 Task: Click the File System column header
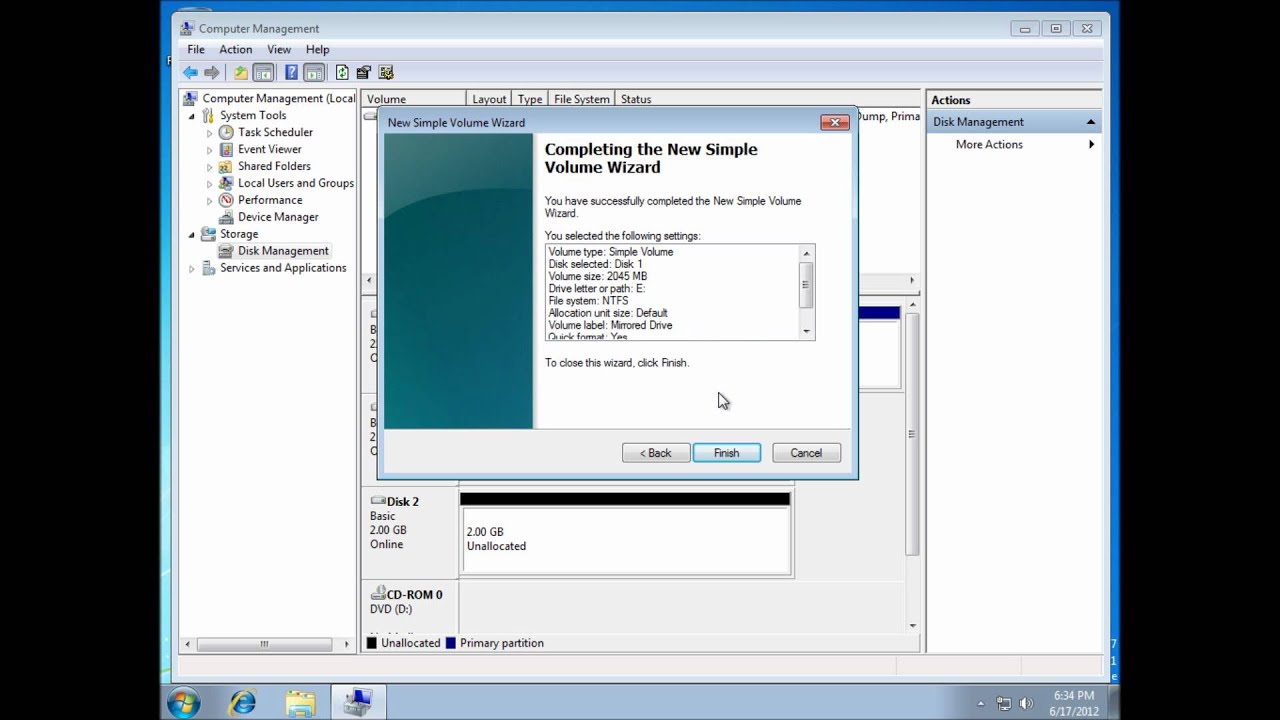582,99
